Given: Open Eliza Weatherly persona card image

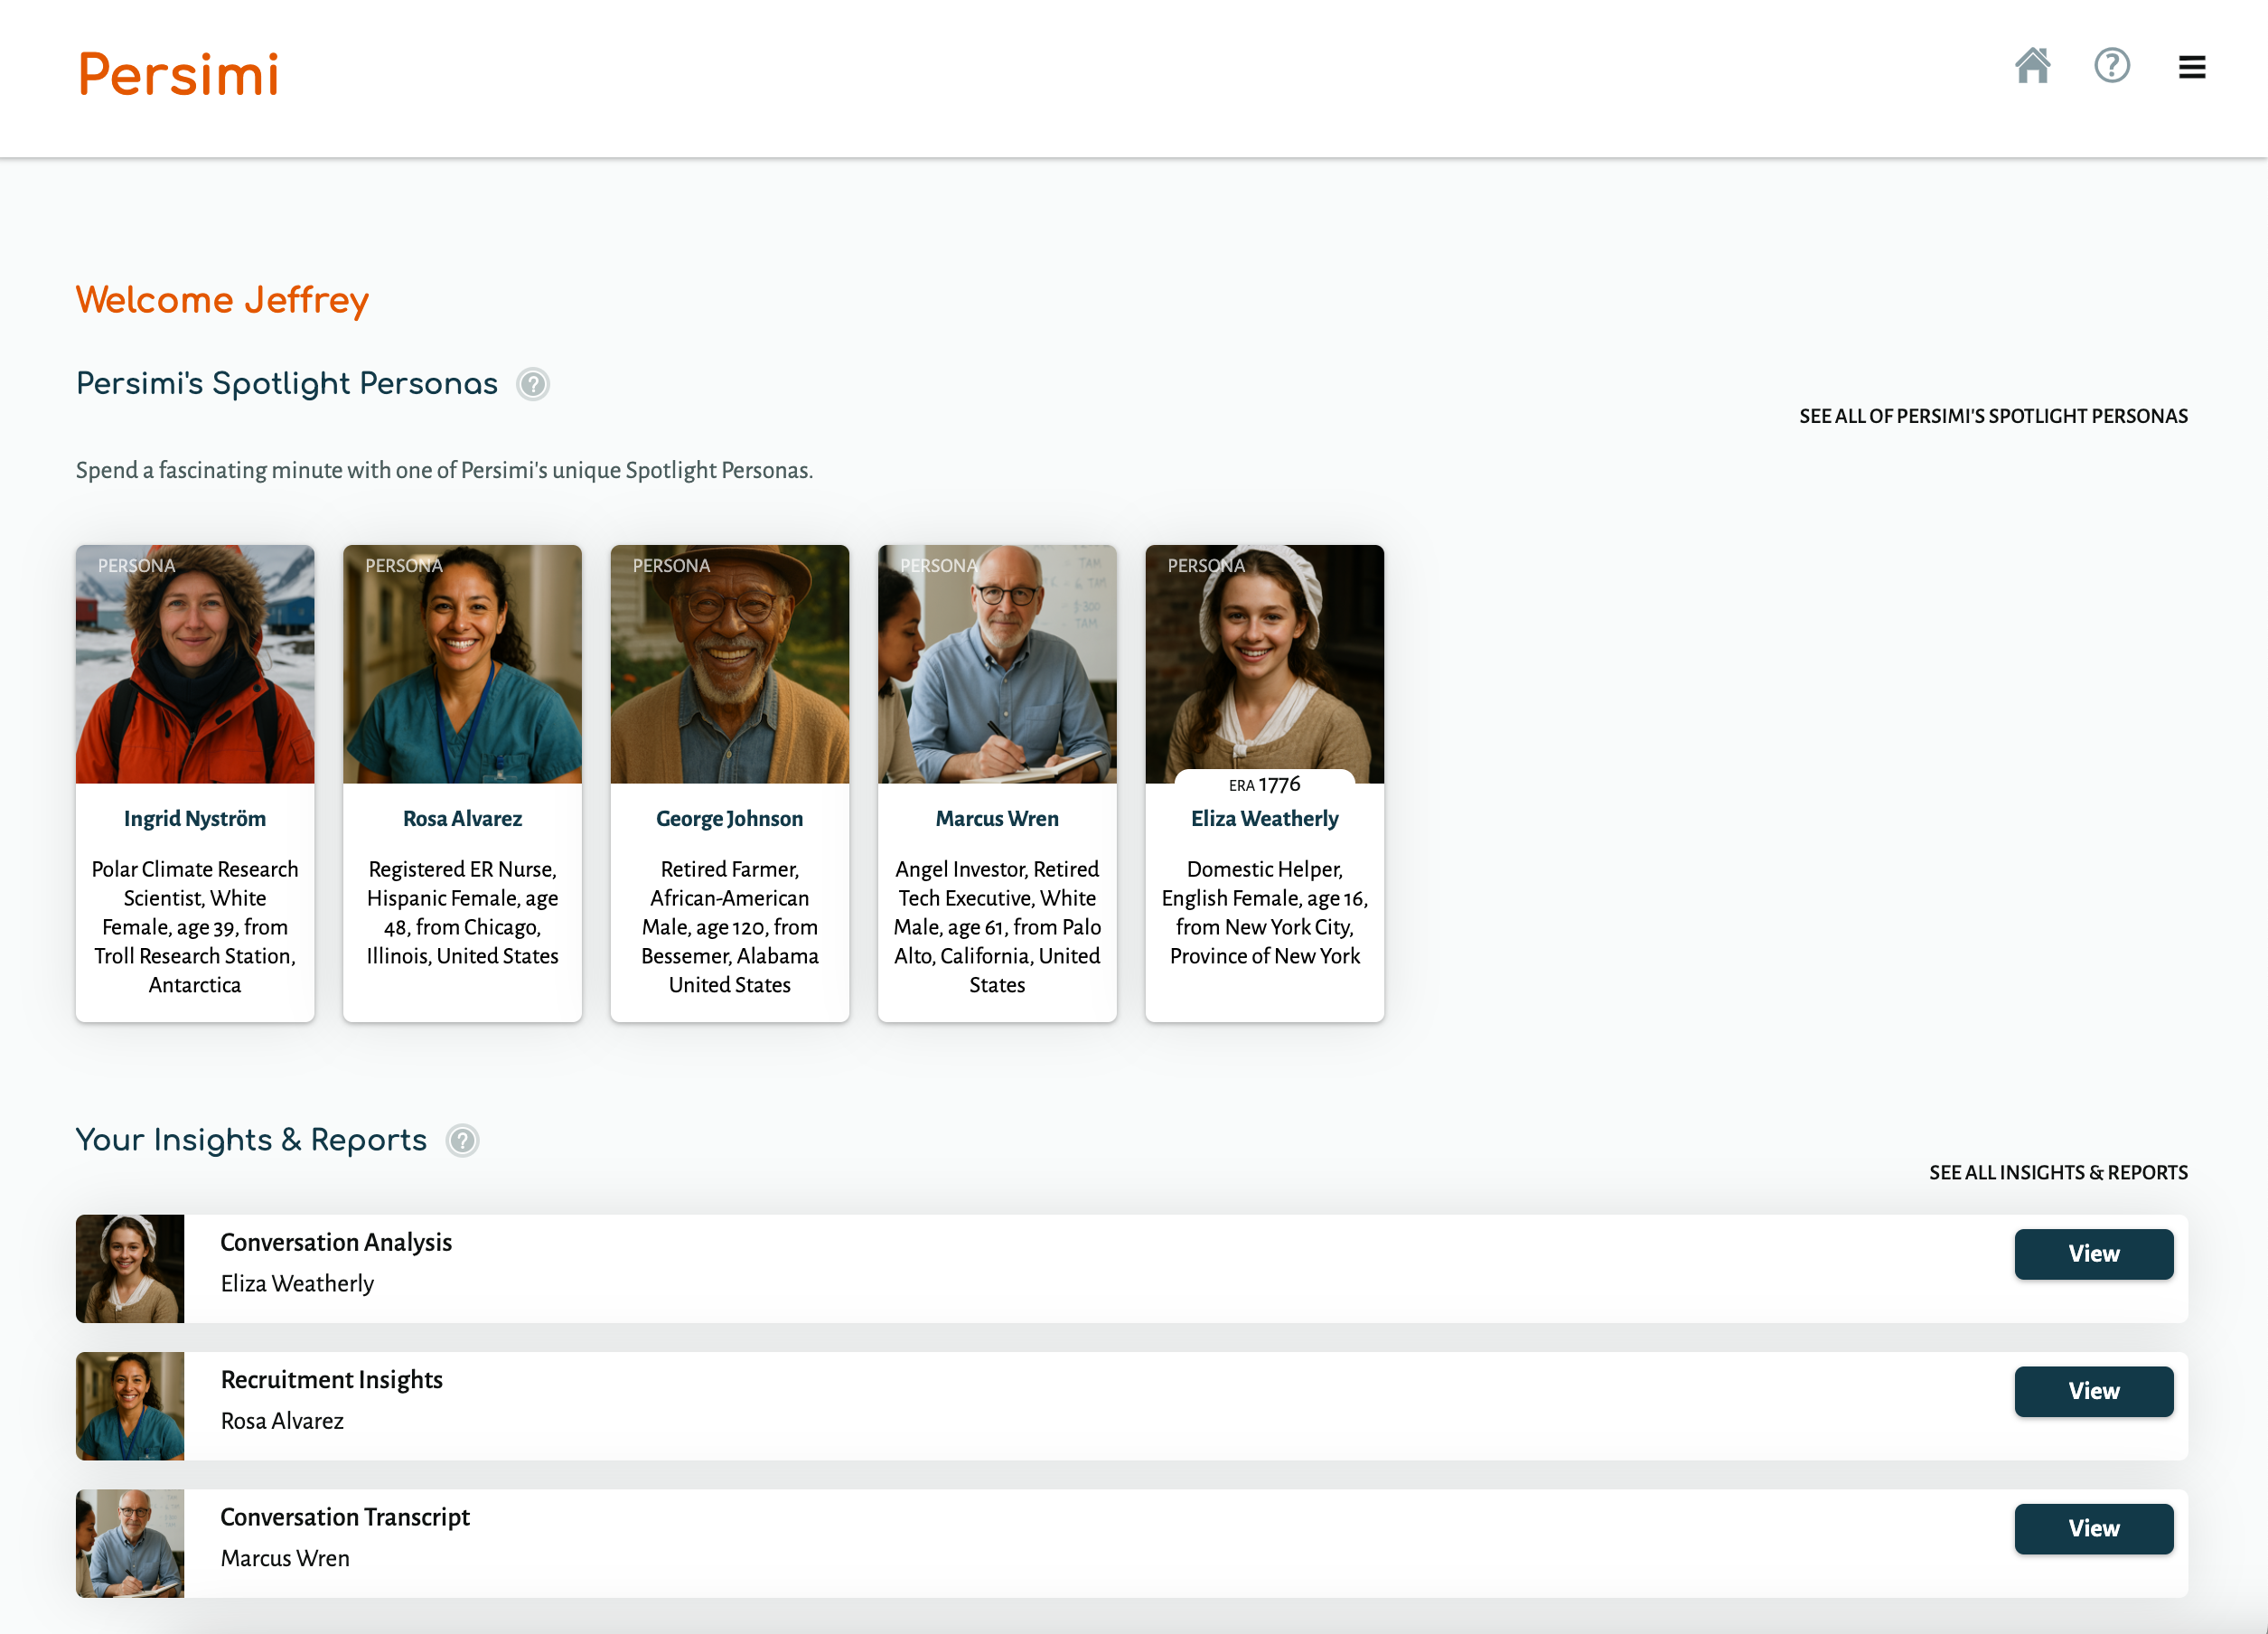Looking at the screenshot, I should pos(1264,664).
